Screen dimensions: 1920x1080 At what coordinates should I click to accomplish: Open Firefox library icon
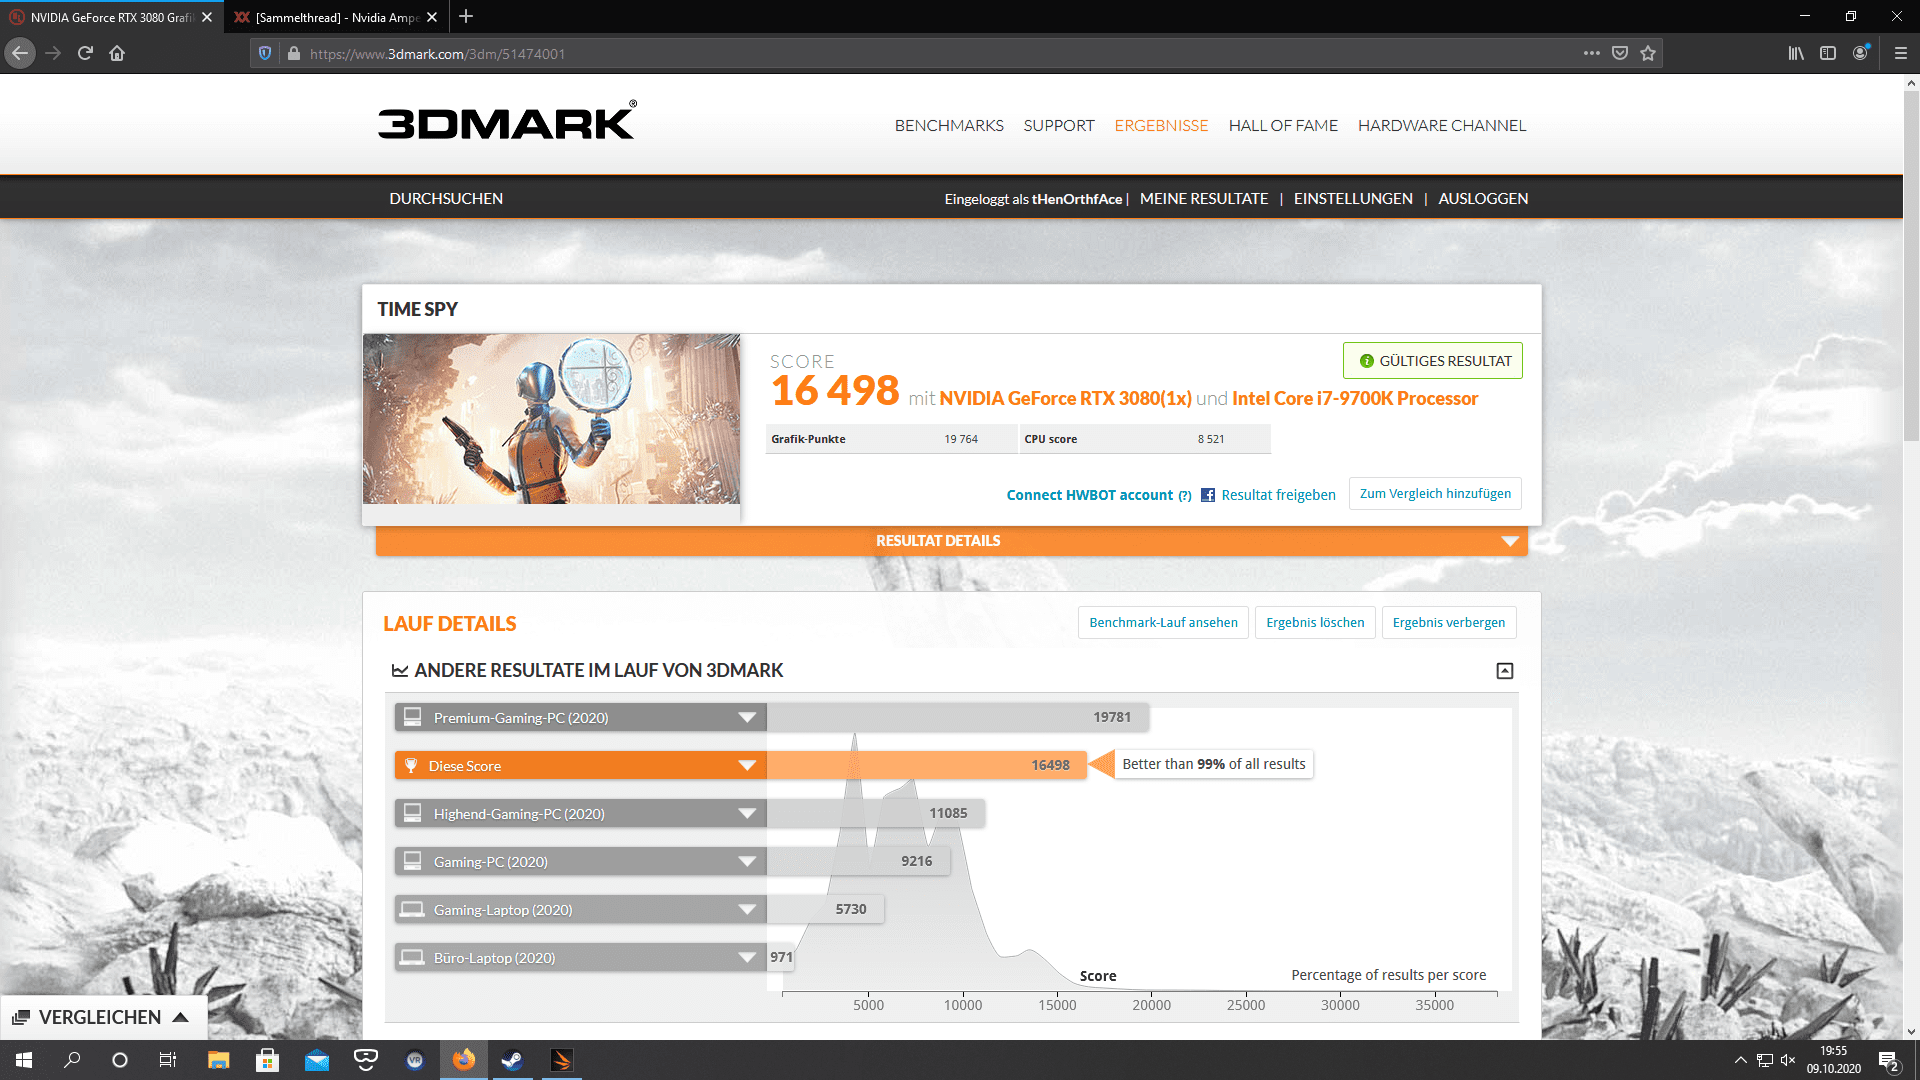1796,54
